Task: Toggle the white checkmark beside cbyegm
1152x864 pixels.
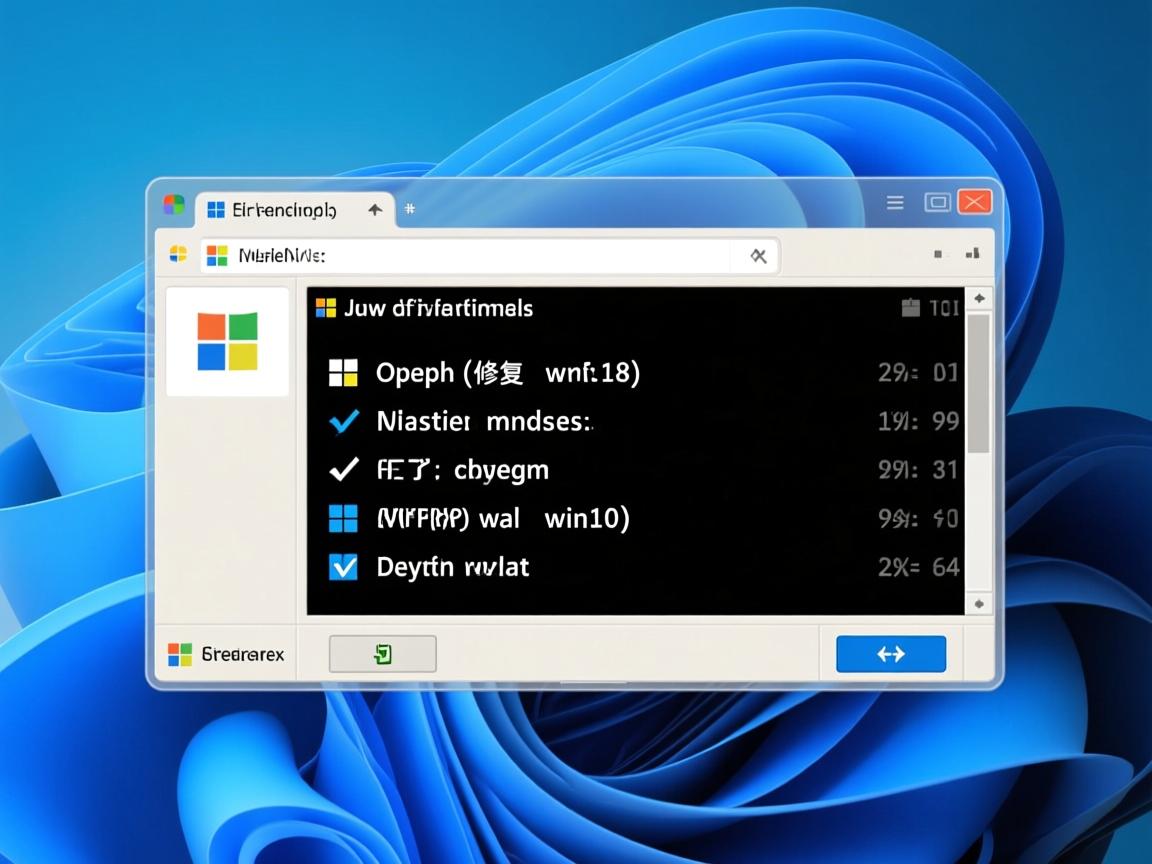Action: (x=343, y=469)
